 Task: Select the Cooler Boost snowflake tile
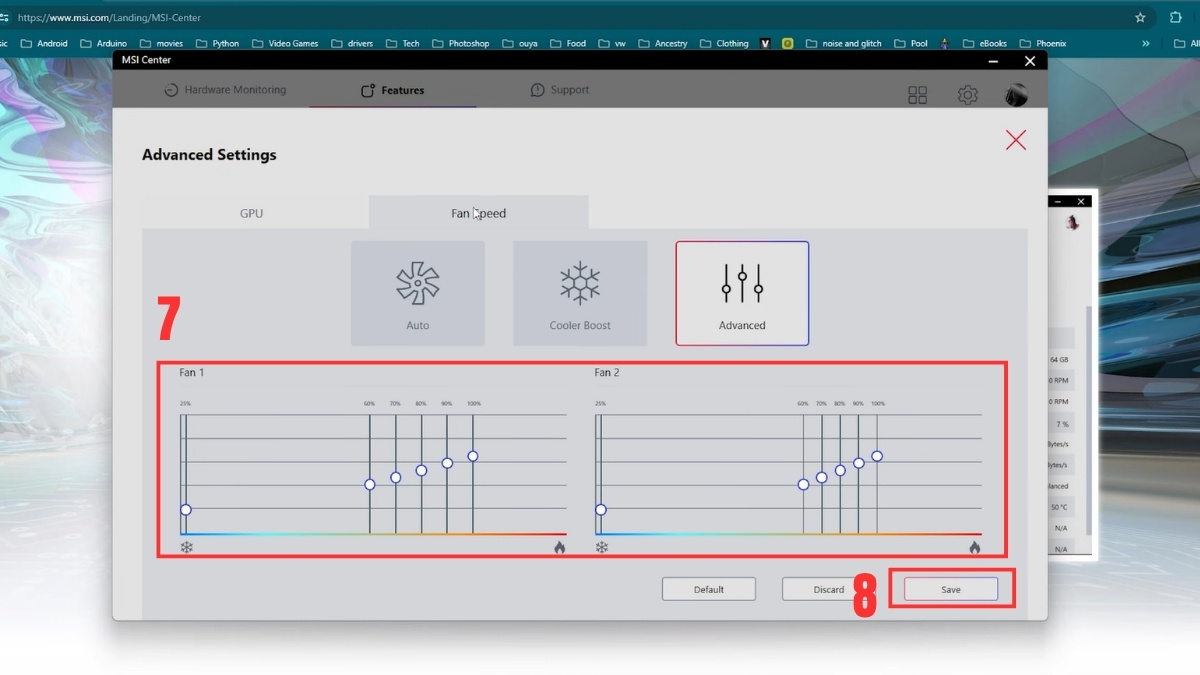(x=580, y=293)
